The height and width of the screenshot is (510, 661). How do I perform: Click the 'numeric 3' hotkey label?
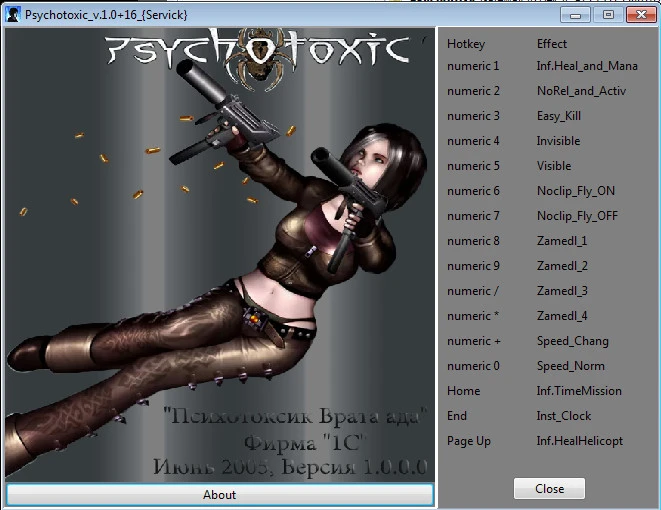tap(473, 116)
